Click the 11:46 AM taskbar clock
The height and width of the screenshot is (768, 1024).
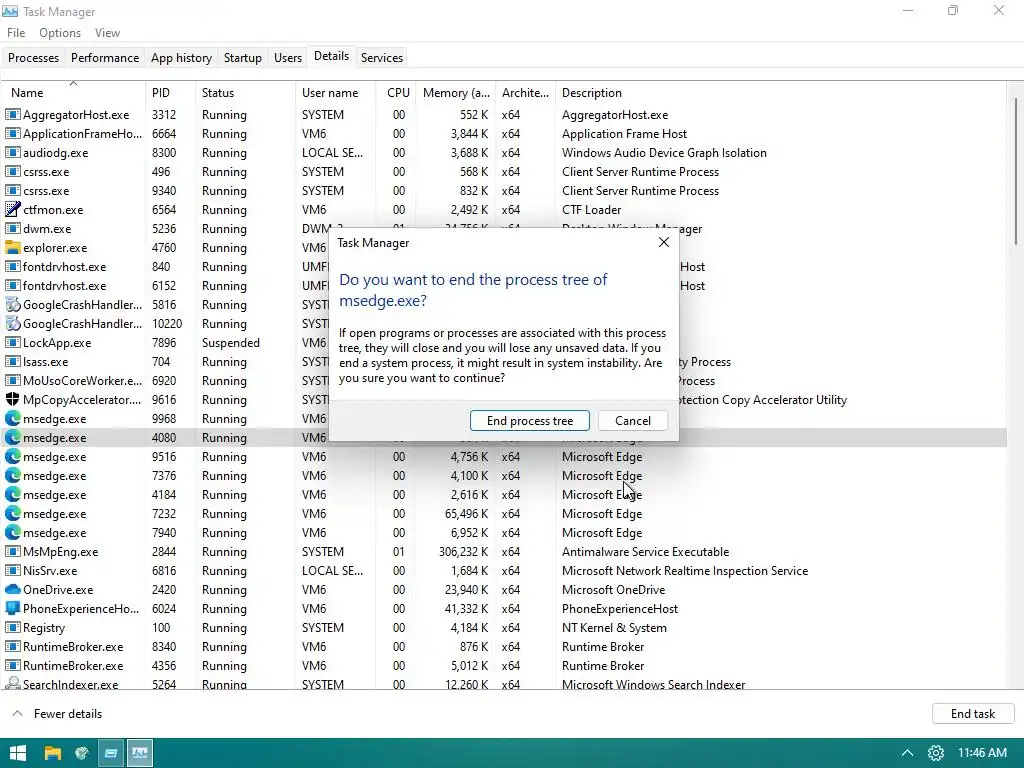tap(982, 752)
